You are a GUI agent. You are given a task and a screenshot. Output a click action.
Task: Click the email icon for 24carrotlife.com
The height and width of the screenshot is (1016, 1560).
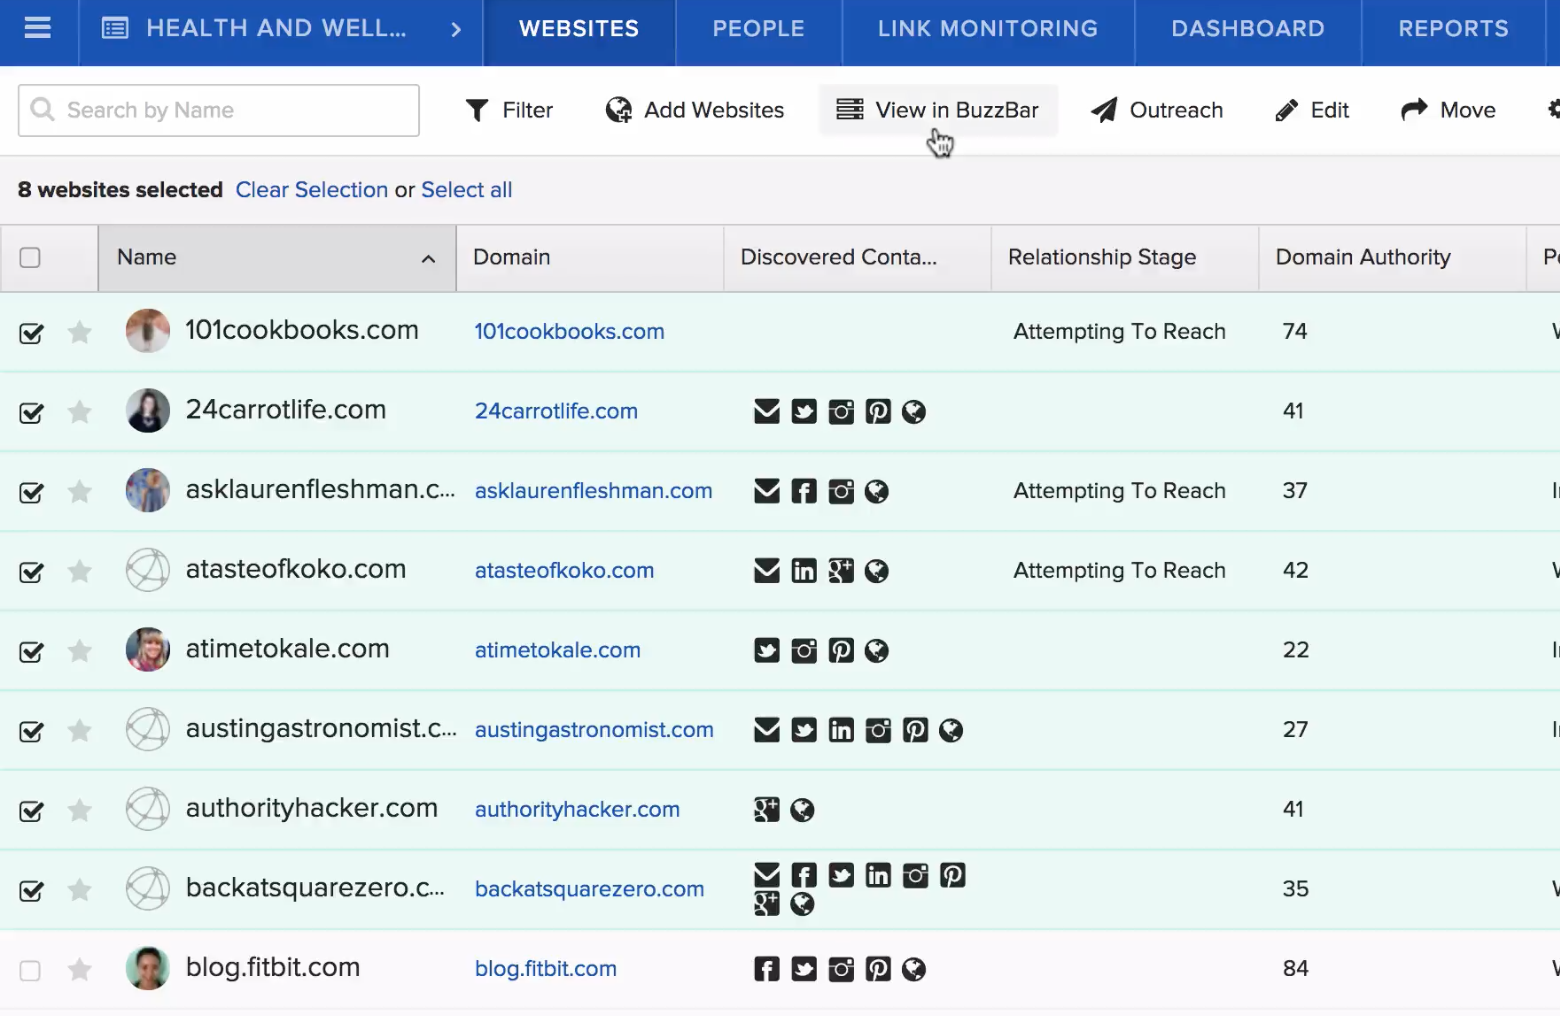(x=767, y=411)
